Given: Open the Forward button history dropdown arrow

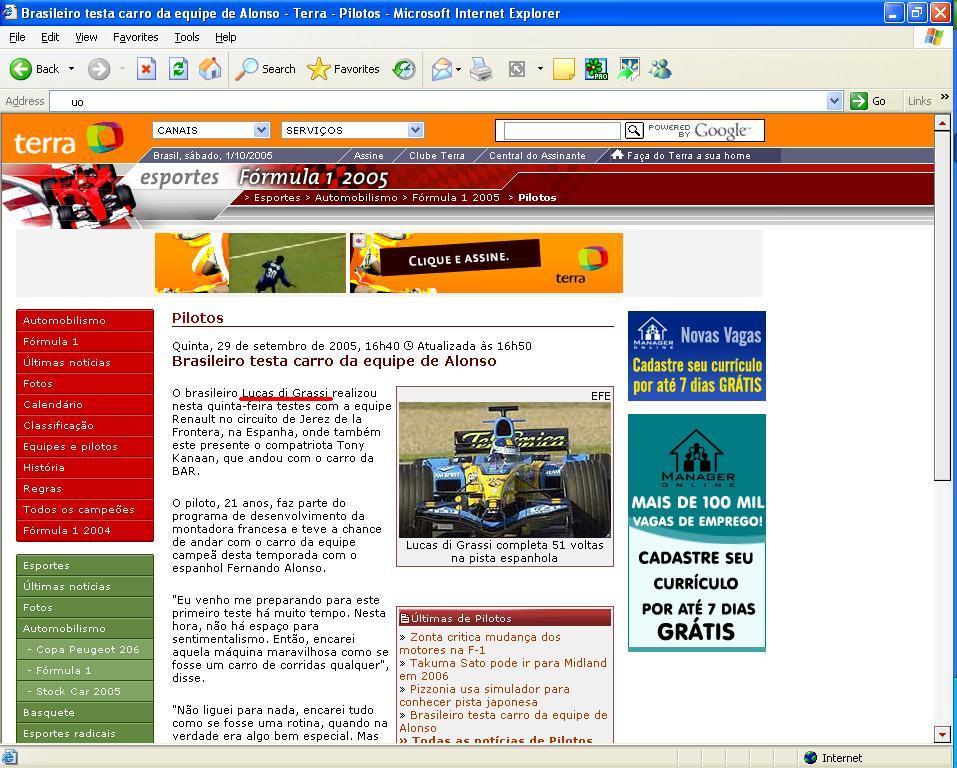Looking at the screenshot, I should 122,69.
